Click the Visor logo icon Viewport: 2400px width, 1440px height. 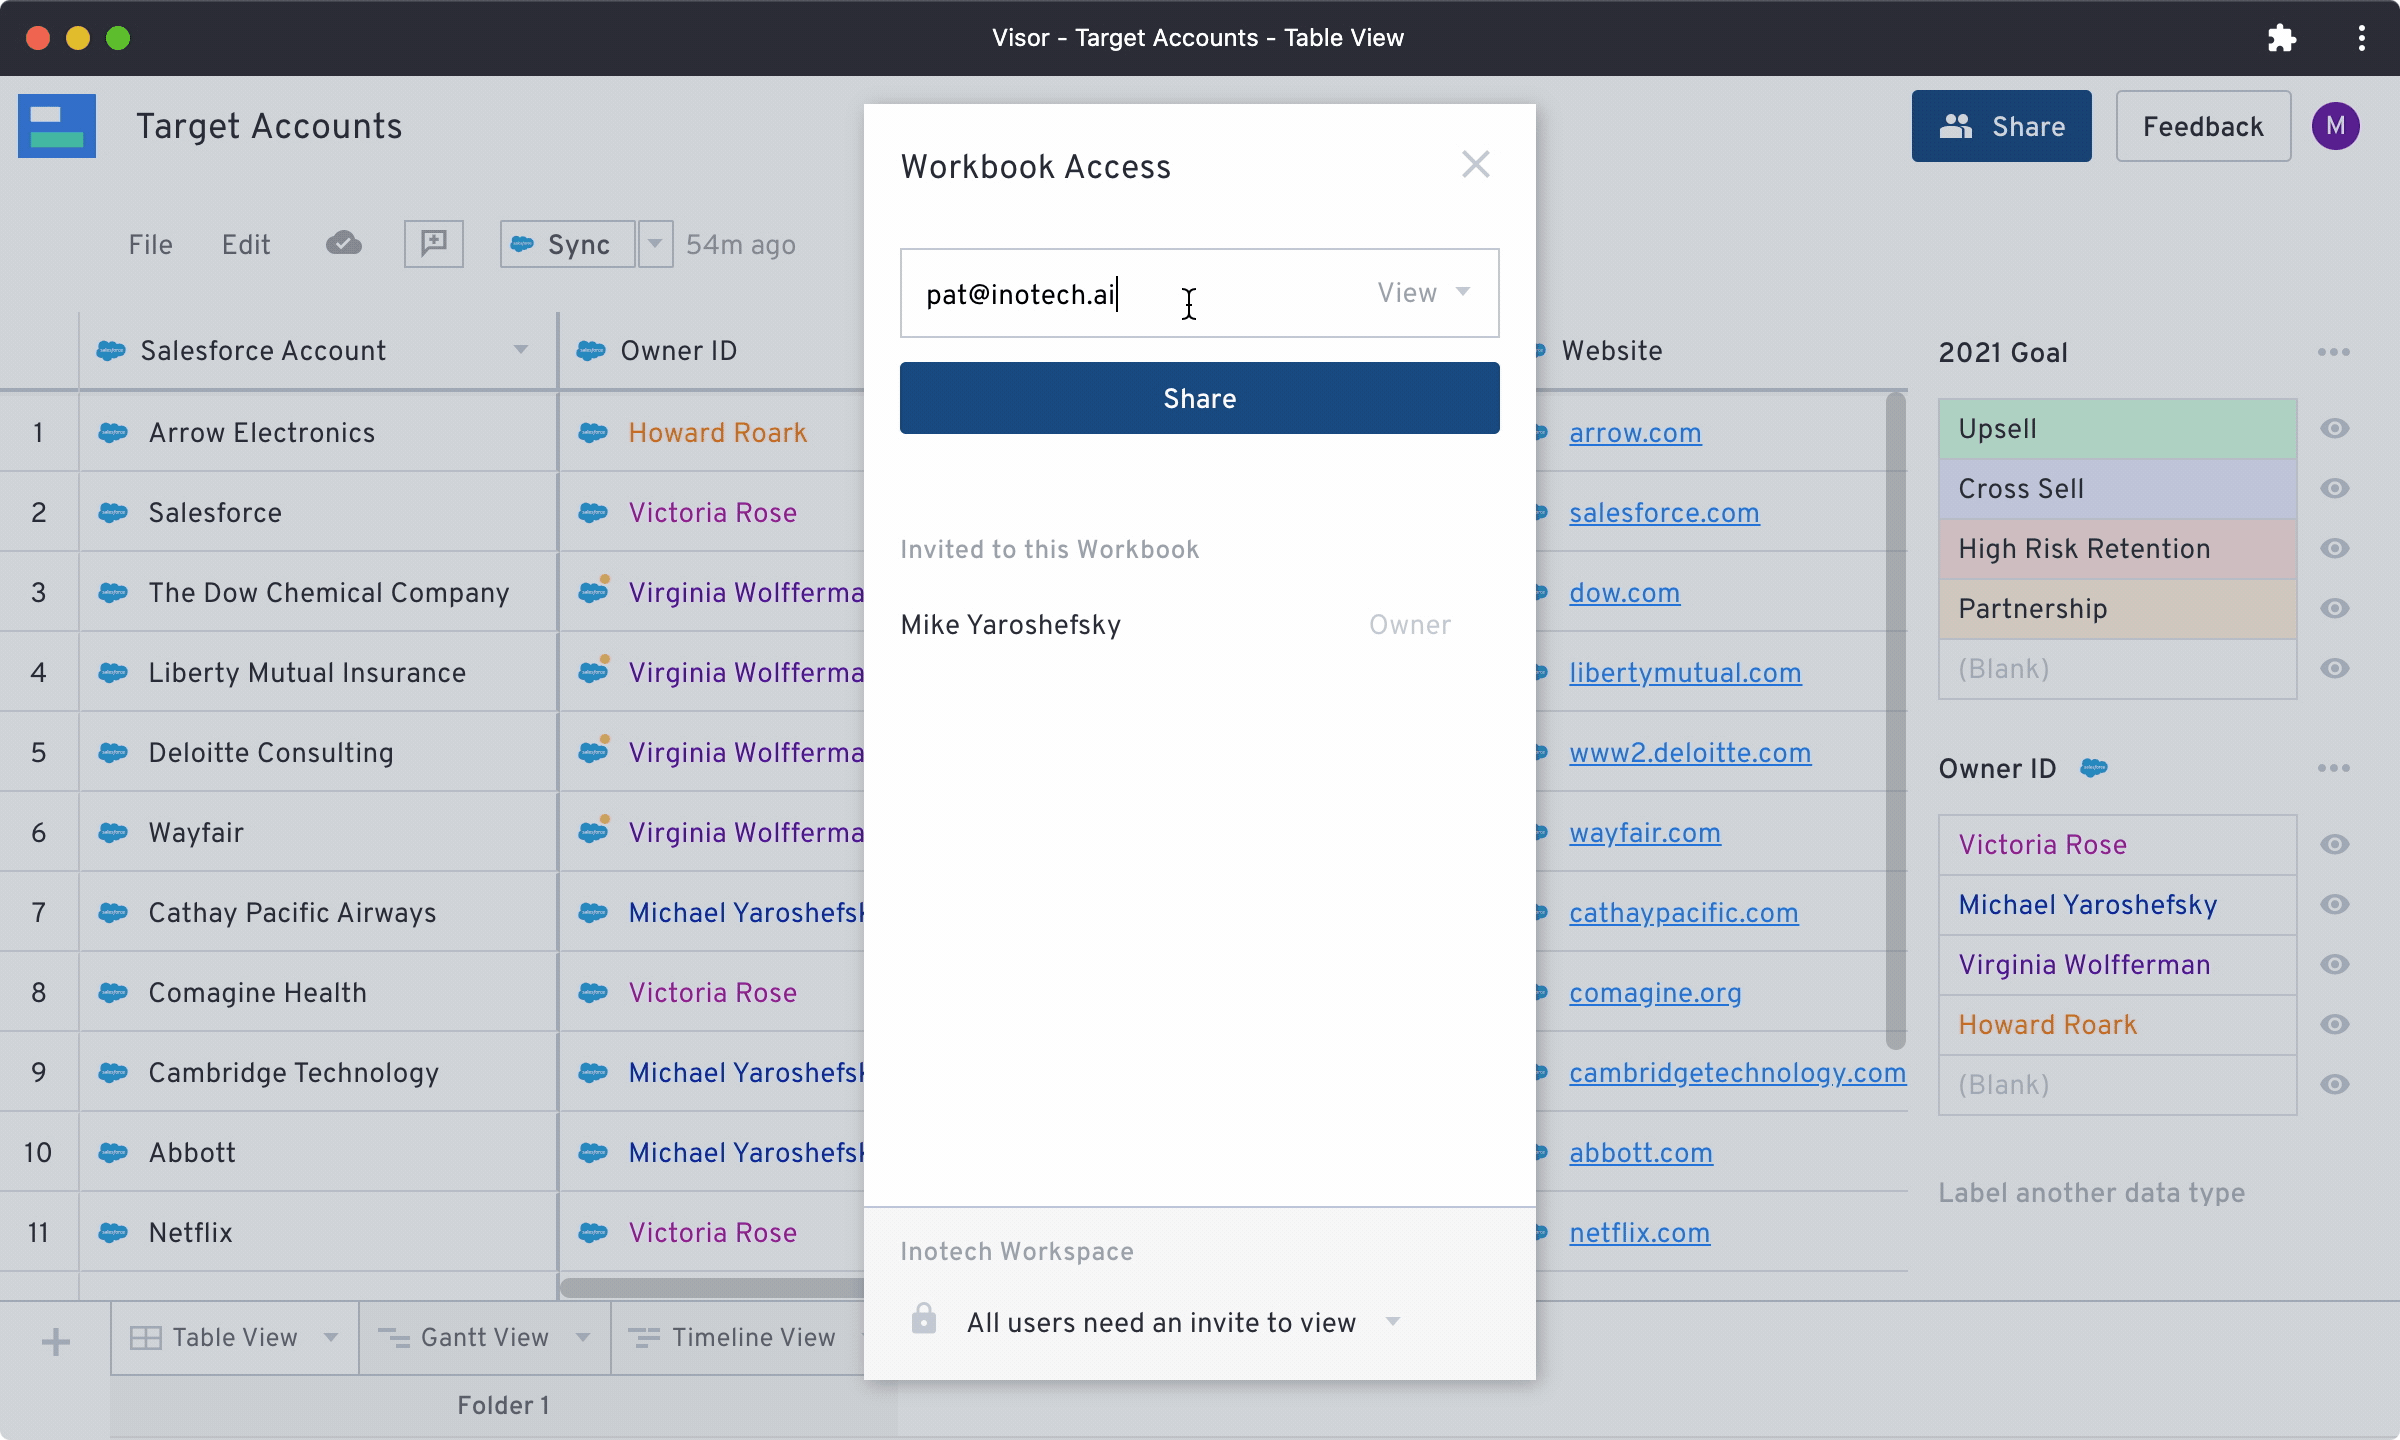(x=57, y=126)
